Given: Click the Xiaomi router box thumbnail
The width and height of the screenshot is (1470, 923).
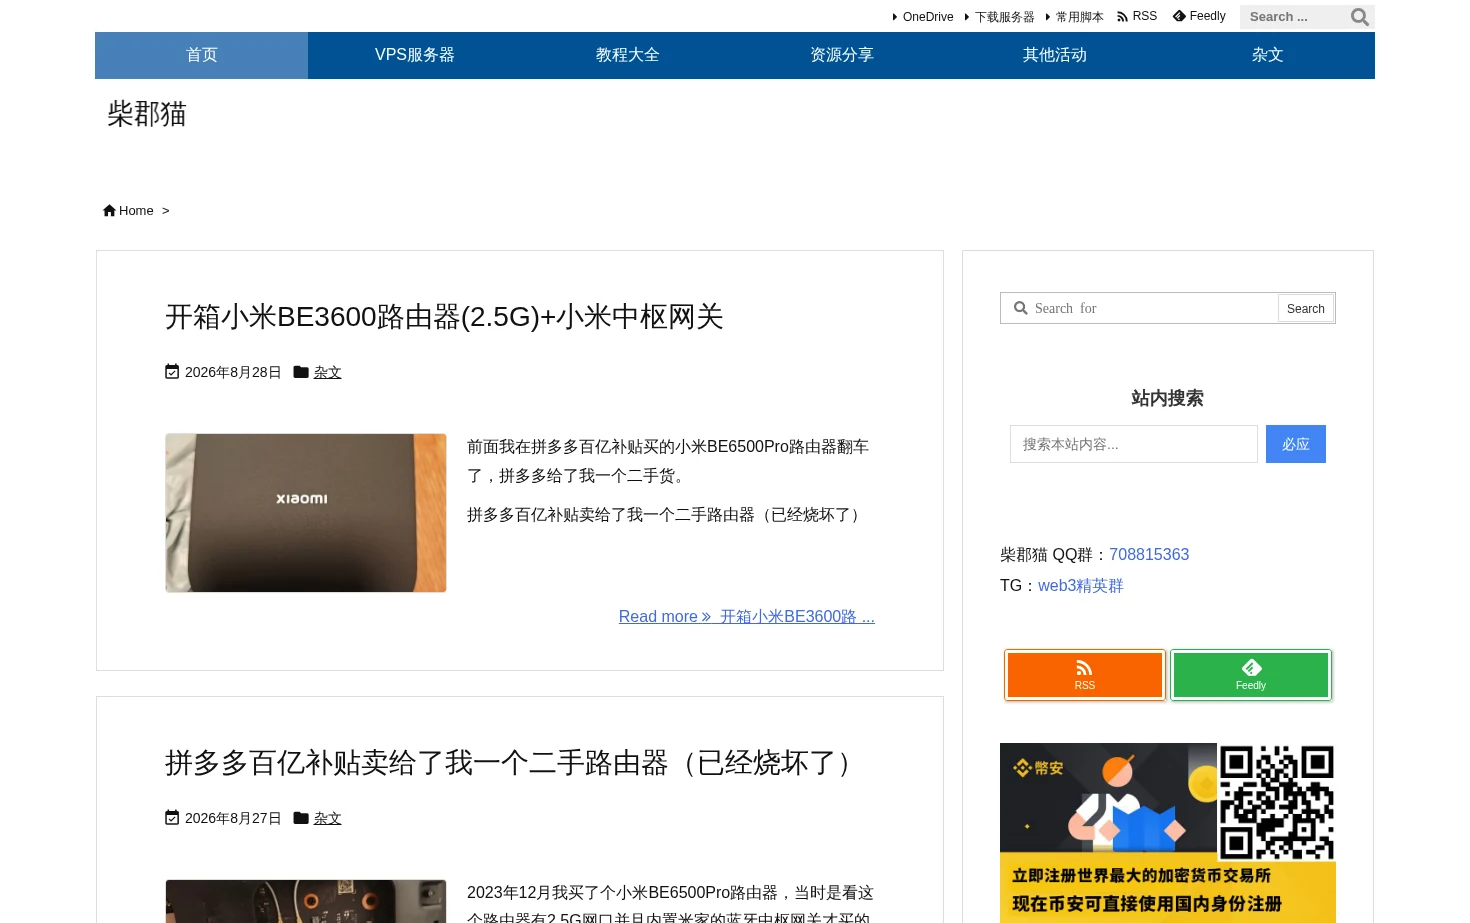Looking at the screenshot, I should click(x=306, y=513).
